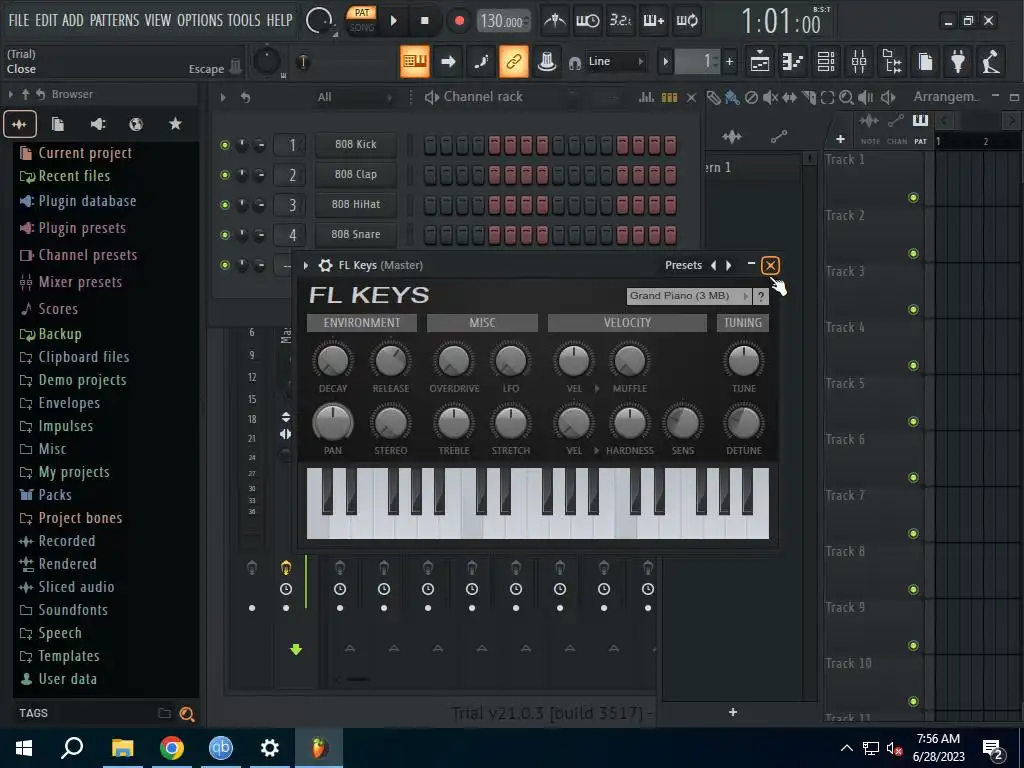
Task: Toggle the metronome icon
Action: point(555,21)
